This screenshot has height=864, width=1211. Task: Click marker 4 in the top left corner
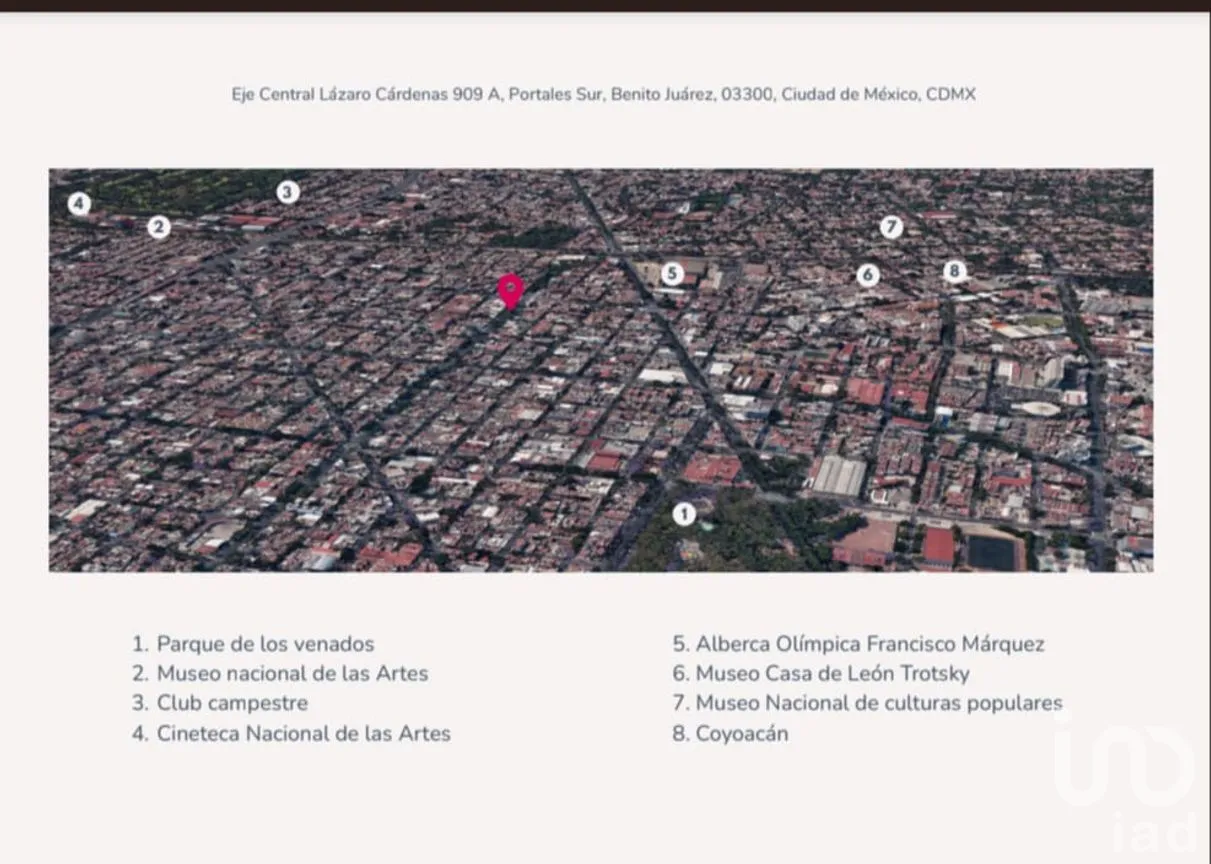coord(77,204)
